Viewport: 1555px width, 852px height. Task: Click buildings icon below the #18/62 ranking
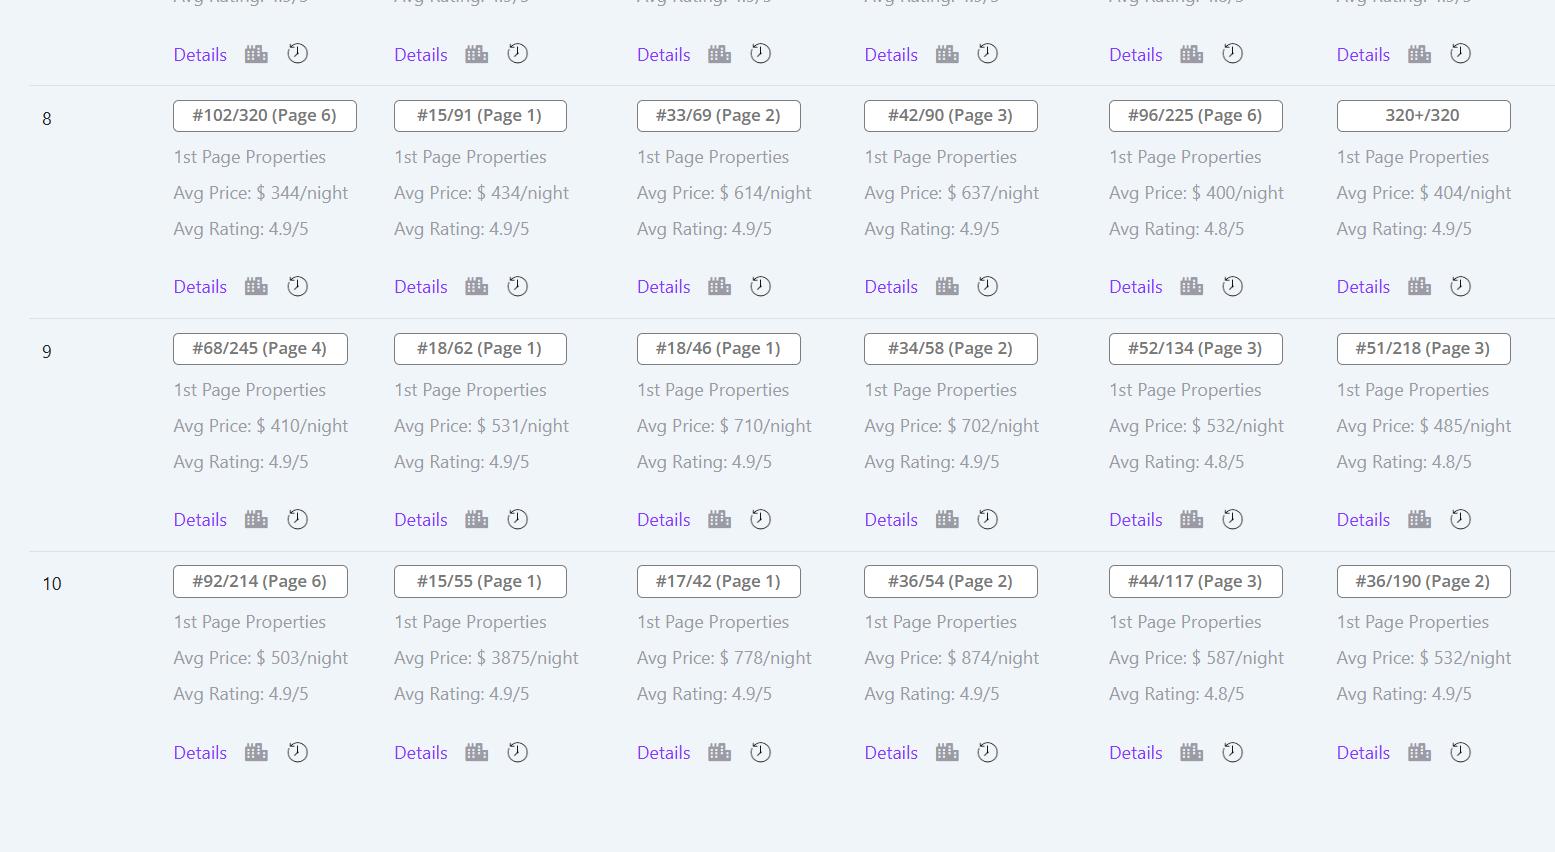point(476,520)
